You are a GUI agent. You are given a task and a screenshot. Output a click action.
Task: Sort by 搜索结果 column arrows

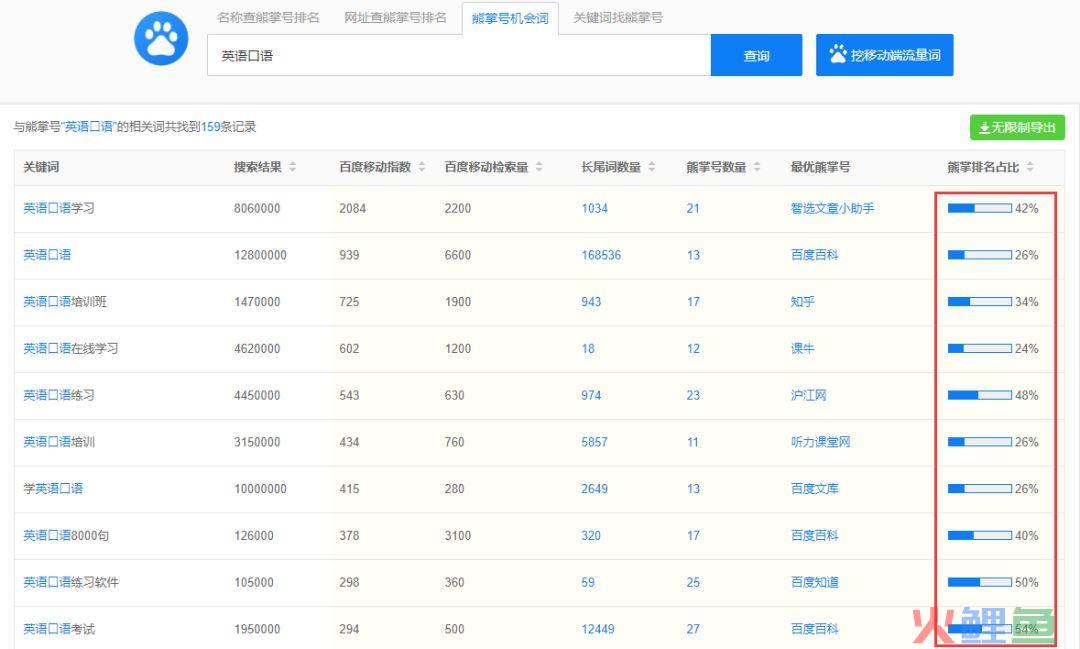(293, 167)
